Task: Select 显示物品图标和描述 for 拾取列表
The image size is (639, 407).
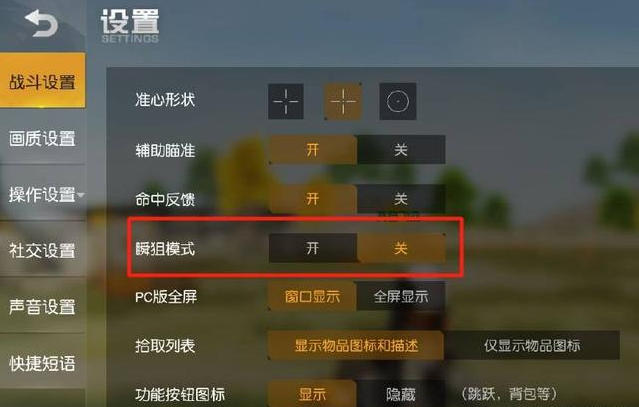Action: tap(356, 345)
